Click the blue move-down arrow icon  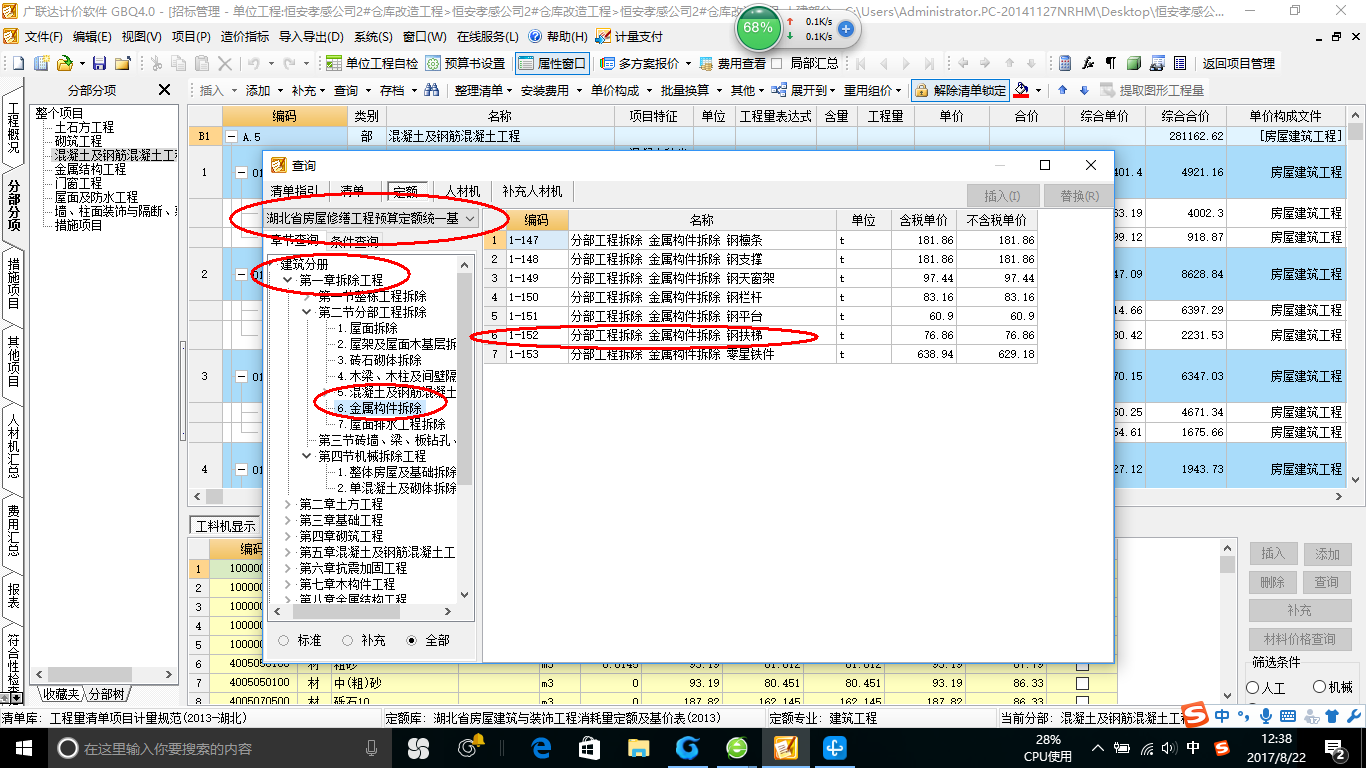pyautogui.click(x=1084, y=90)
